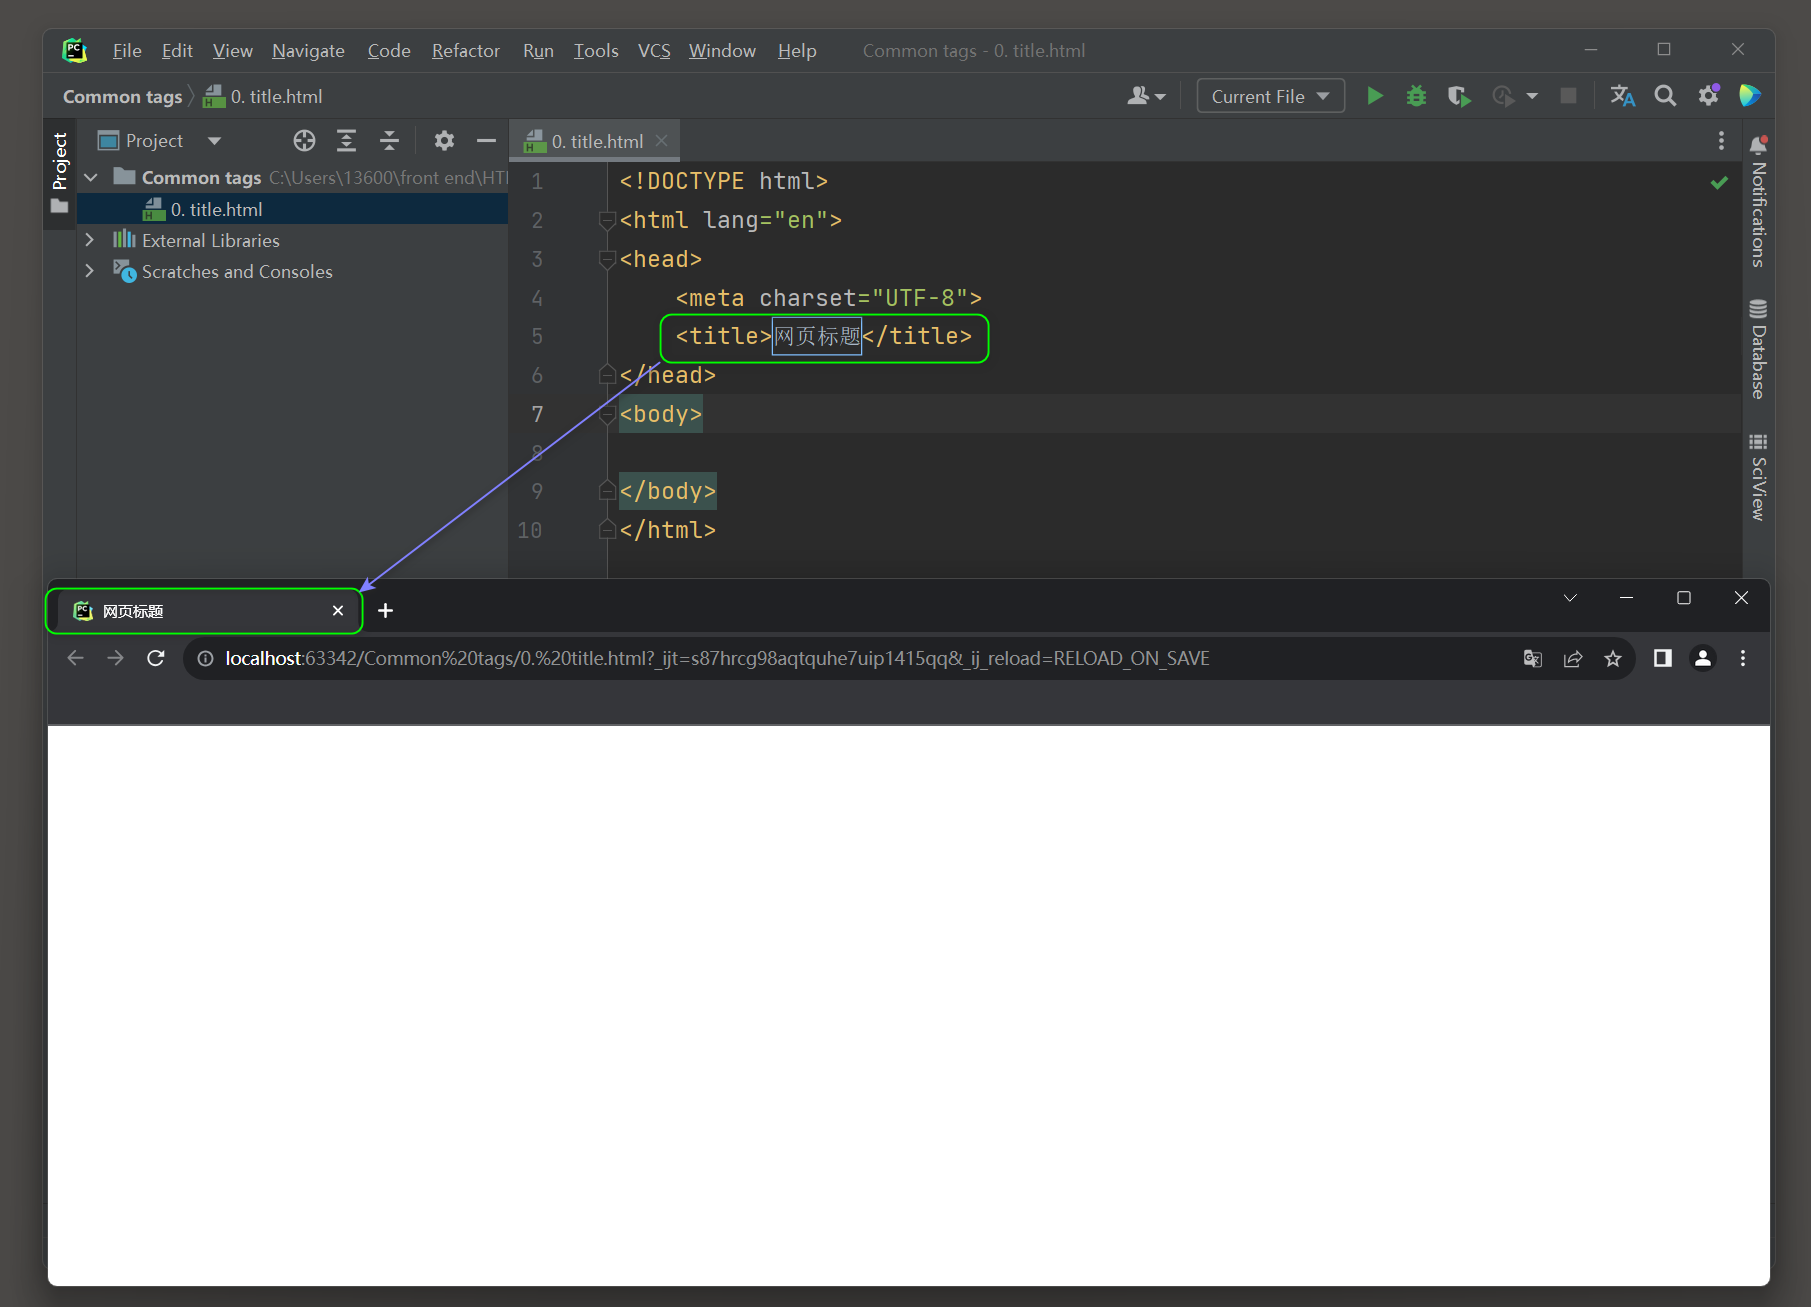Open Search Everywhere magnifier icon
1811x1307 pixels.
(x=1665, y=96)
